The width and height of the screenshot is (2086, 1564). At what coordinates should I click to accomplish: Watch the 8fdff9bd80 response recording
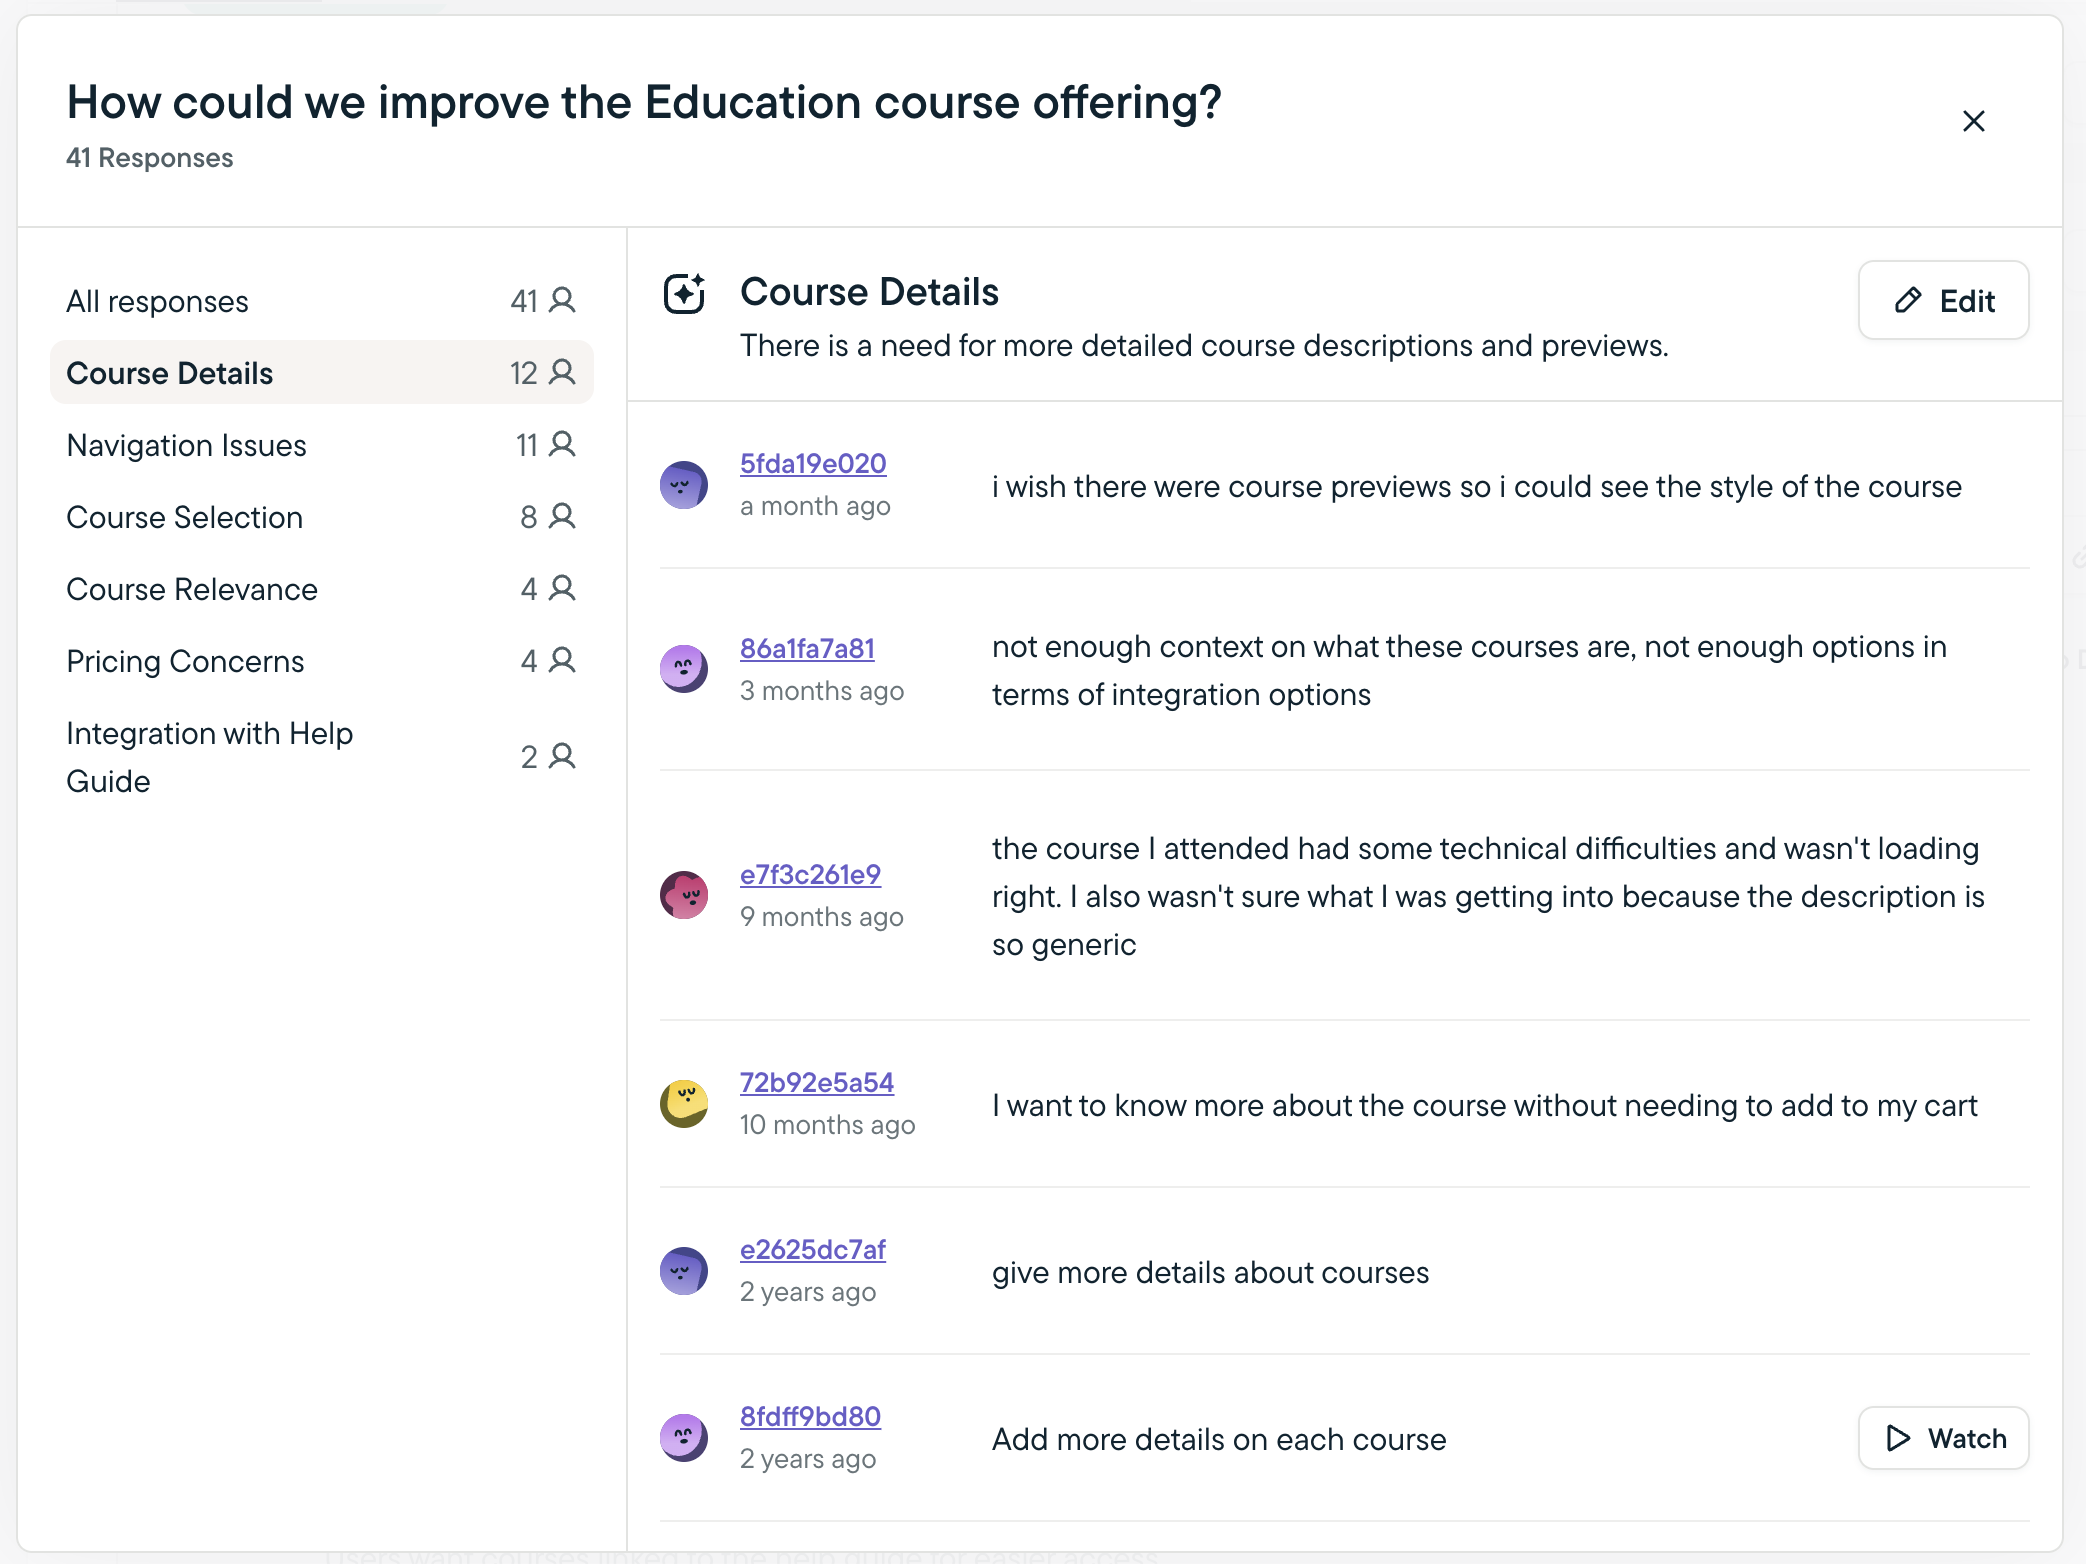[x=1943, y=1438]
